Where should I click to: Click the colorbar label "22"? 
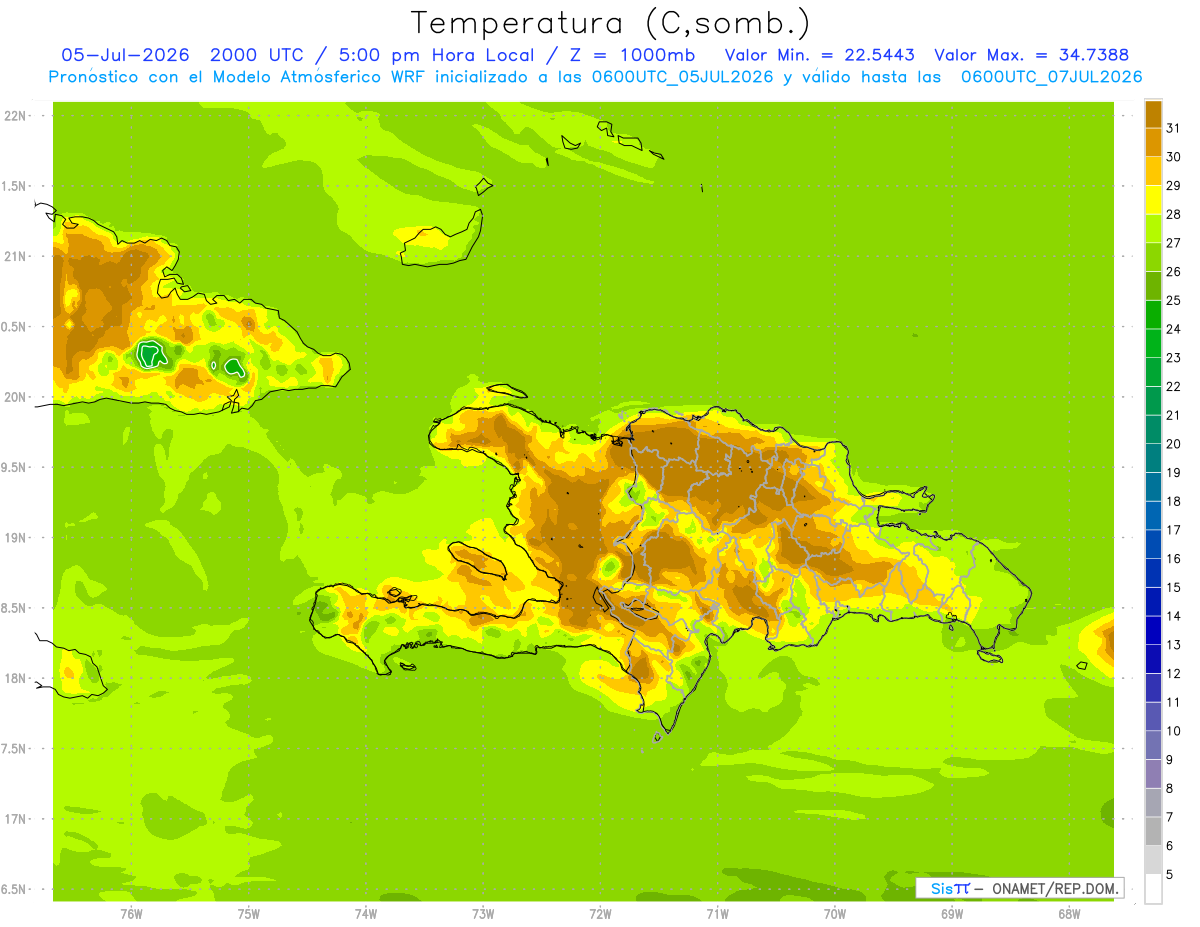coord(1173,386)
